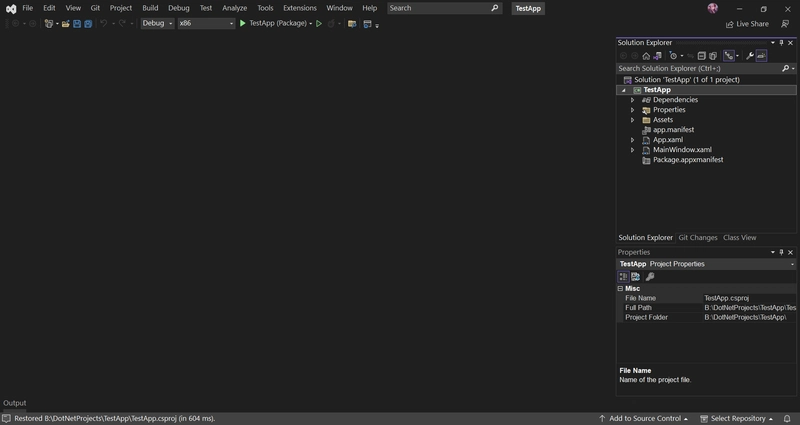Click the main Search box in title bar
800x425 pixels.
(x=444, y=8)
